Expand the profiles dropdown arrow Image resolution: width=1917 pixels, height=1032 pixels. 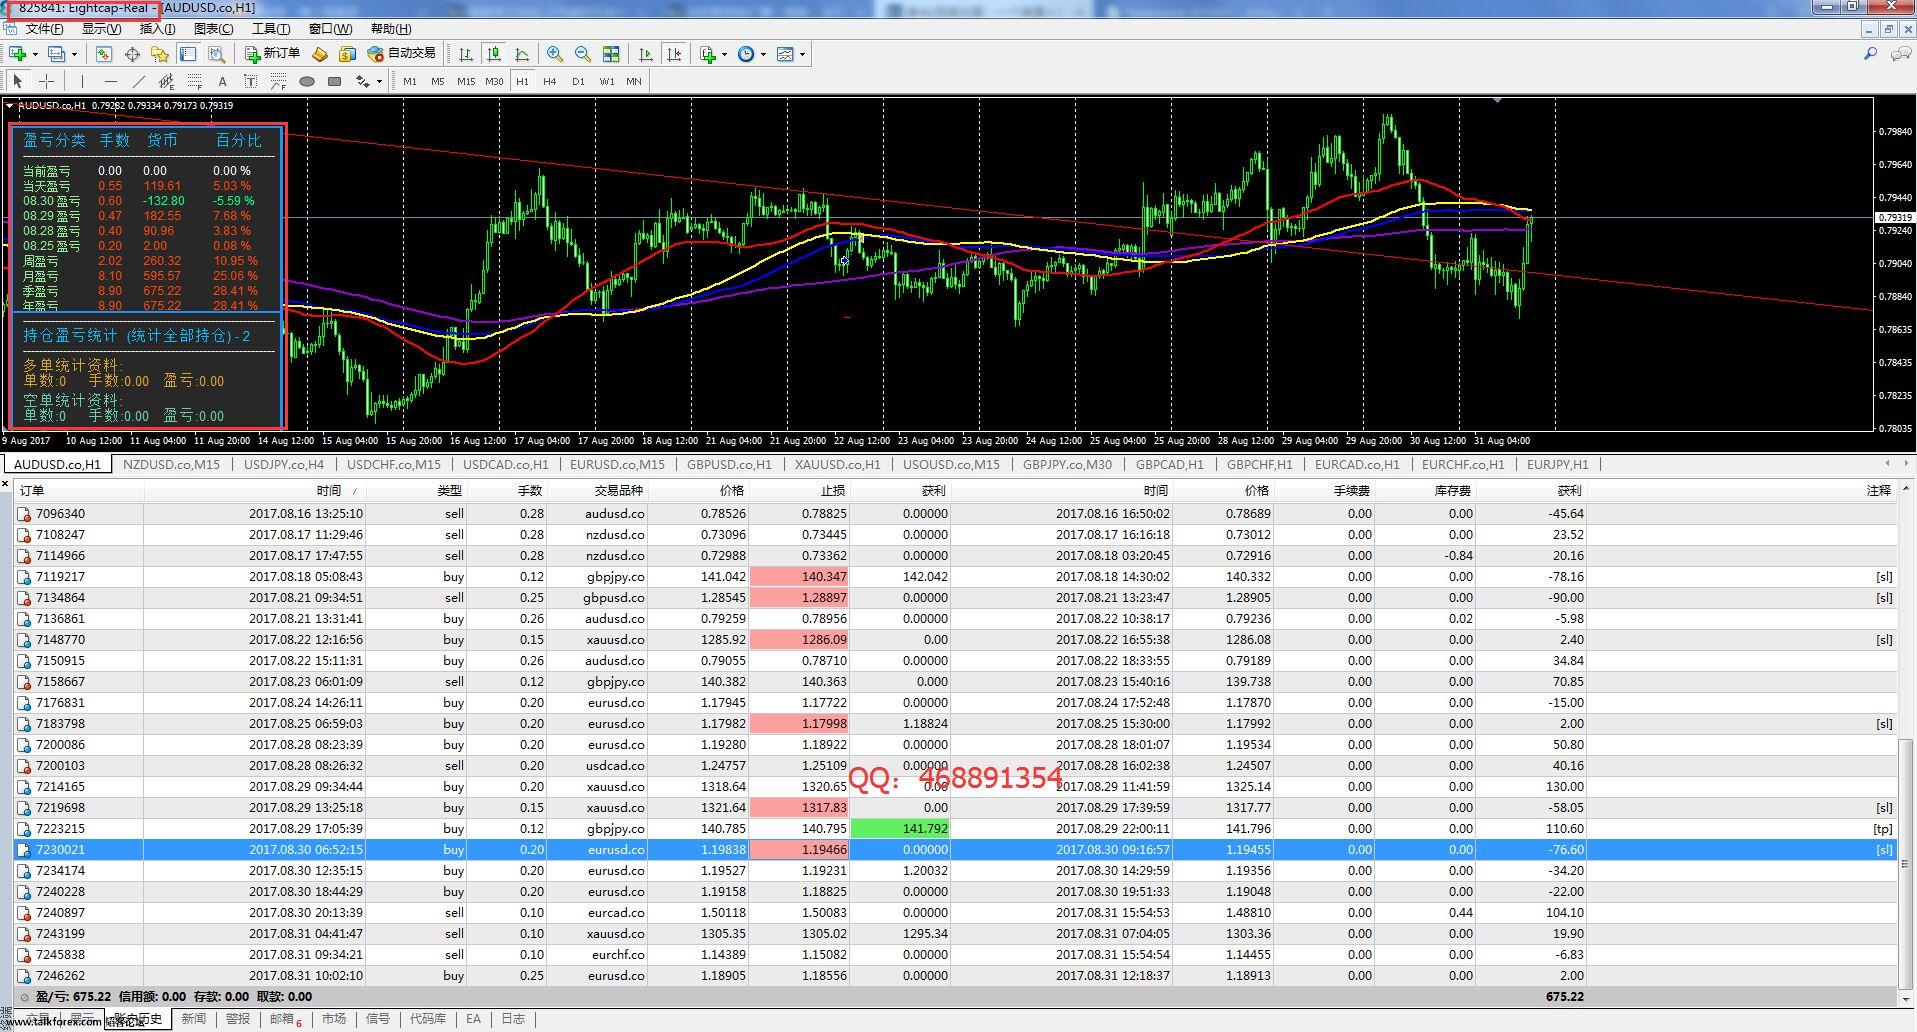pos(74,55)
